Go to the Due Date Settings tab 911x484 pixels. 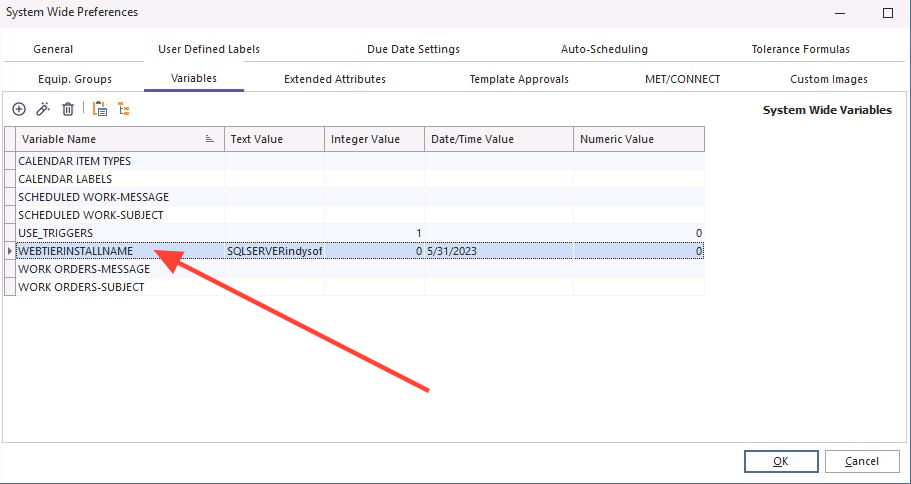click(413, 49)
